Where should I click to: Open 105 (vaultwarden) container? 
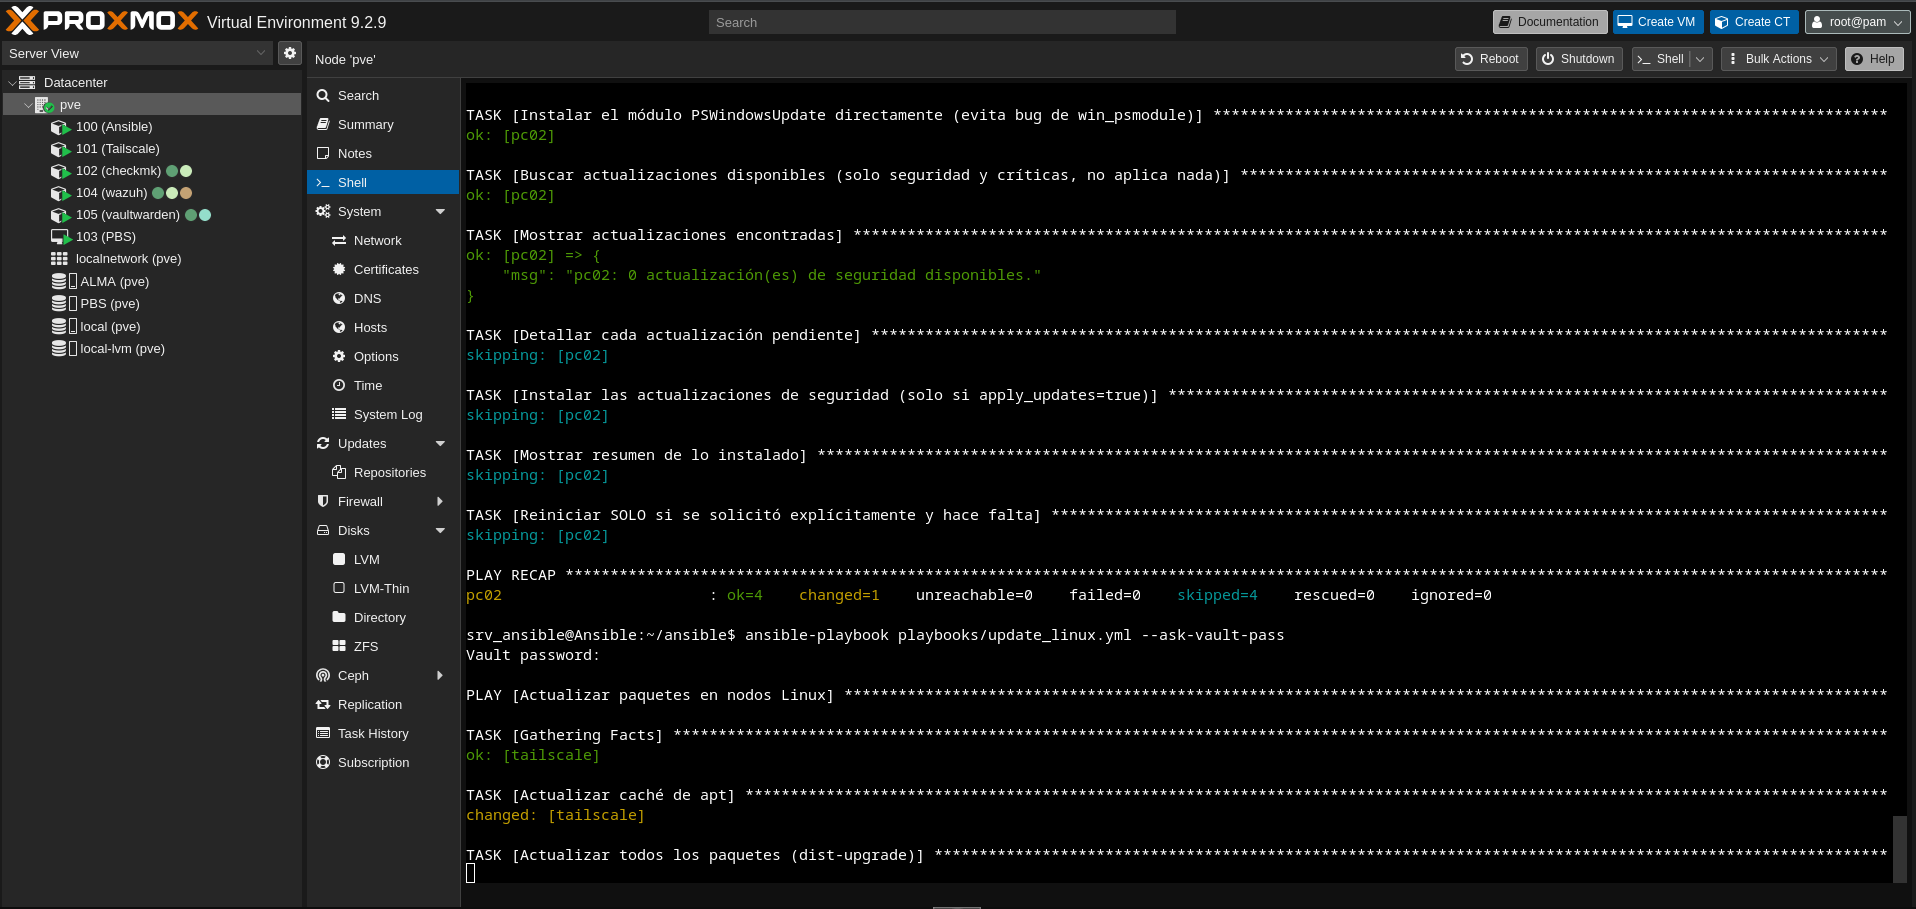[128, 215]
